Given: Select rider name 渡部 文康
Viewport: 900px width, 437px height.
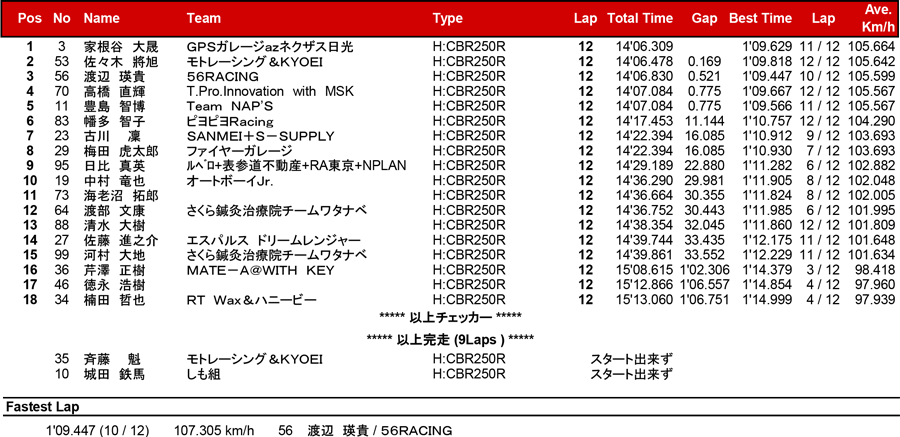Looking at the screenshot, I should 114,211.
